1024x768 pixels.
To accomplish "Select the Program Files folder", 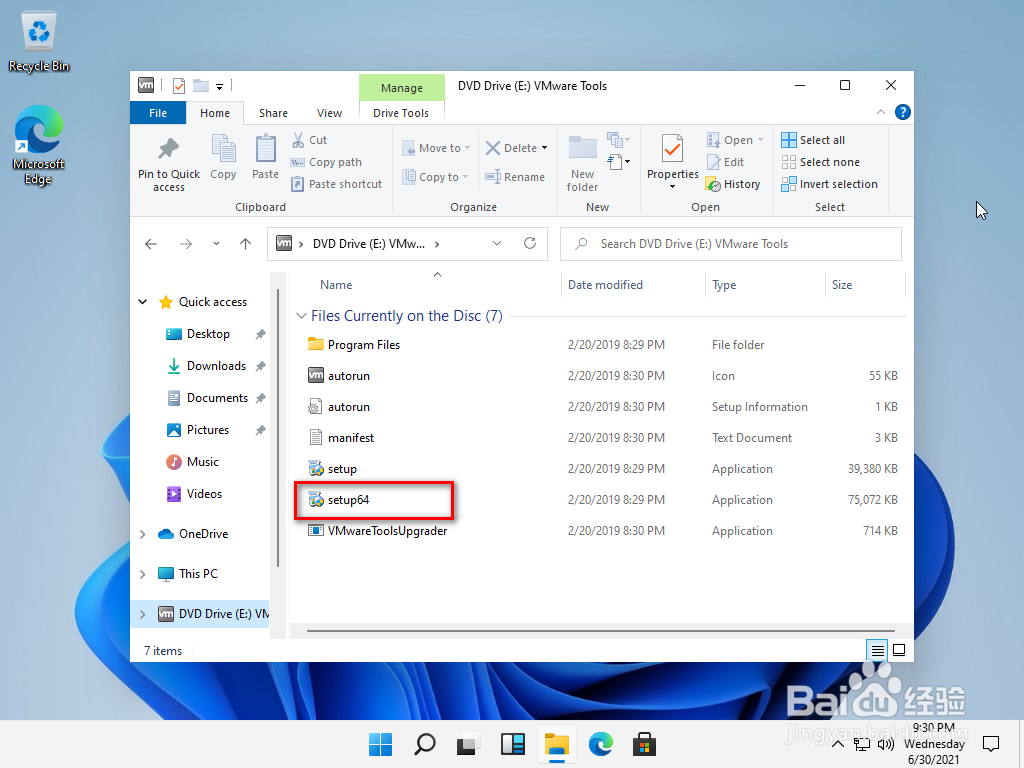I will tap(364, 345).
